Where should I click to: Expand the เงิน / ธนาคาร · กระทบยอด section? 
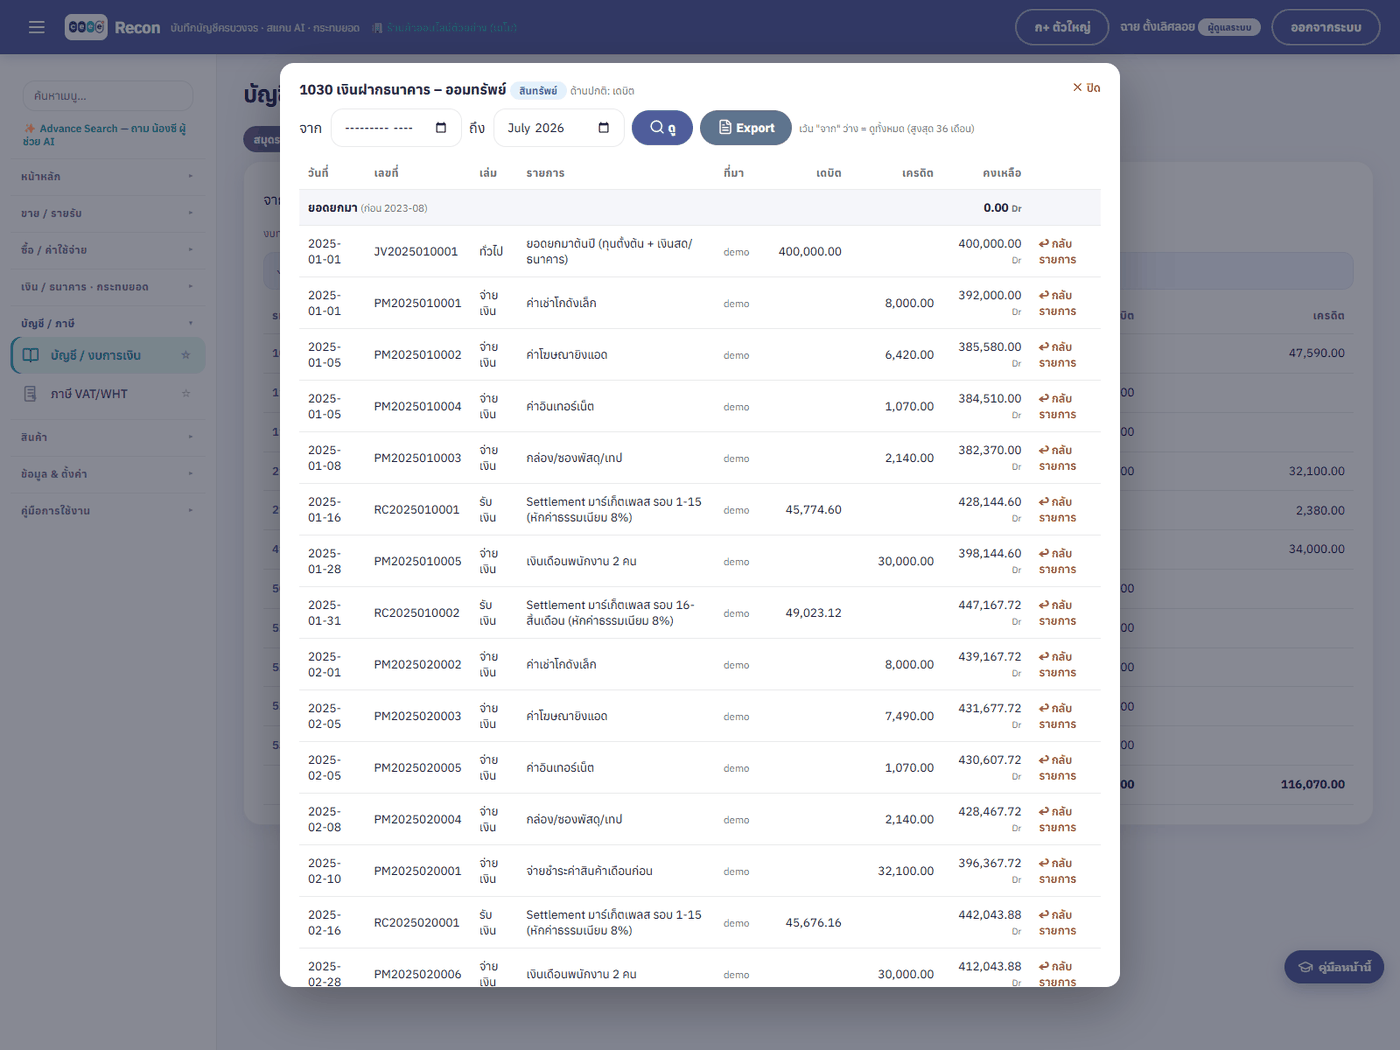(107, 287)
